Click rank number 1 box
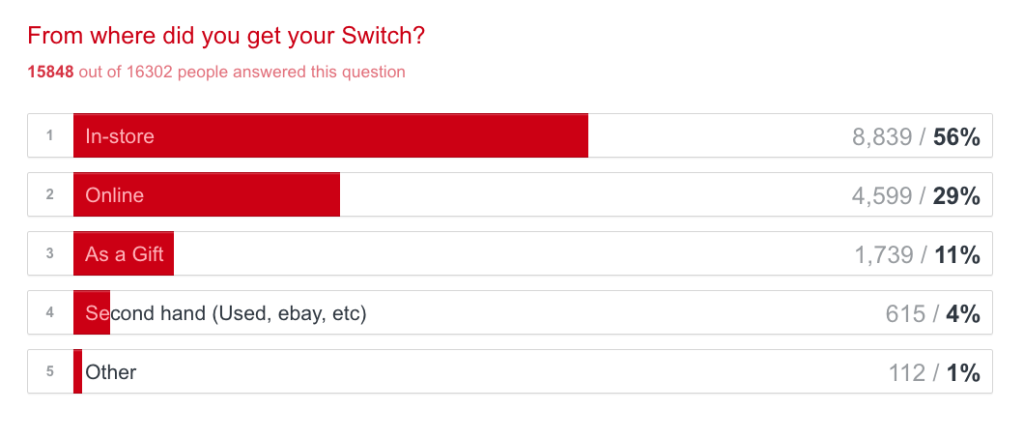This screenshot has height=440, width=1024. [50, 136]
